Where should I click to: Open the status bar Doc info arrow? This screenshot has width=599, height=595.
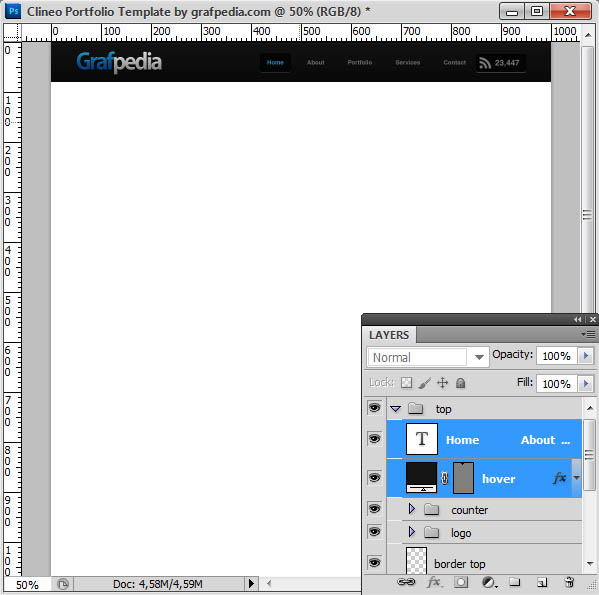[251, 584]
